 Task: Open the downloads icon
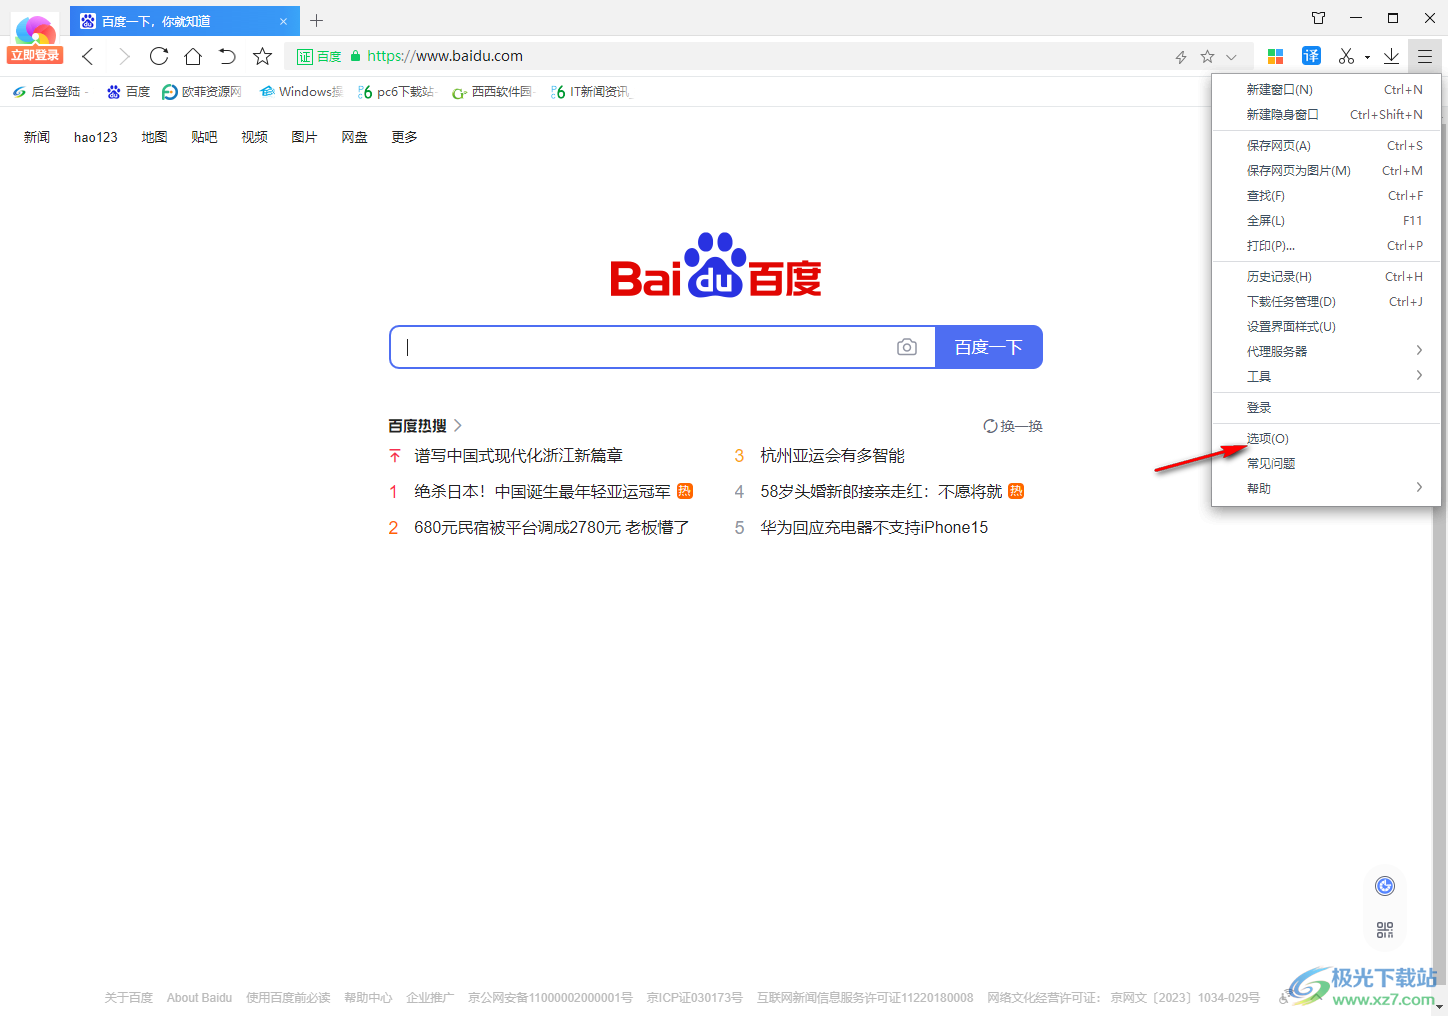point(1391,56)
